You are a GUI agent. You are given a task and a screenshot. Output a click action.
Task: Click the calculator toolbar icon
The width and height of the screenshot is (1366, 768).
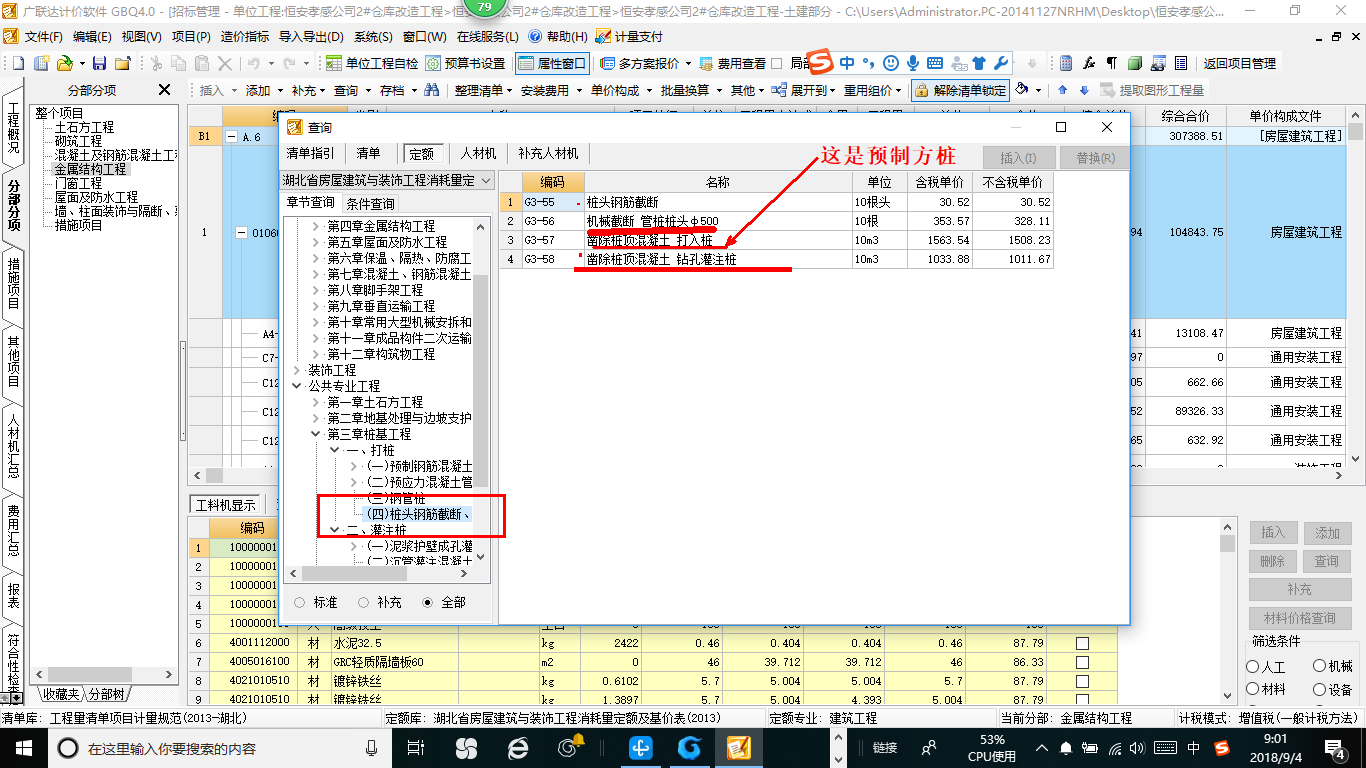(1066, 63)
